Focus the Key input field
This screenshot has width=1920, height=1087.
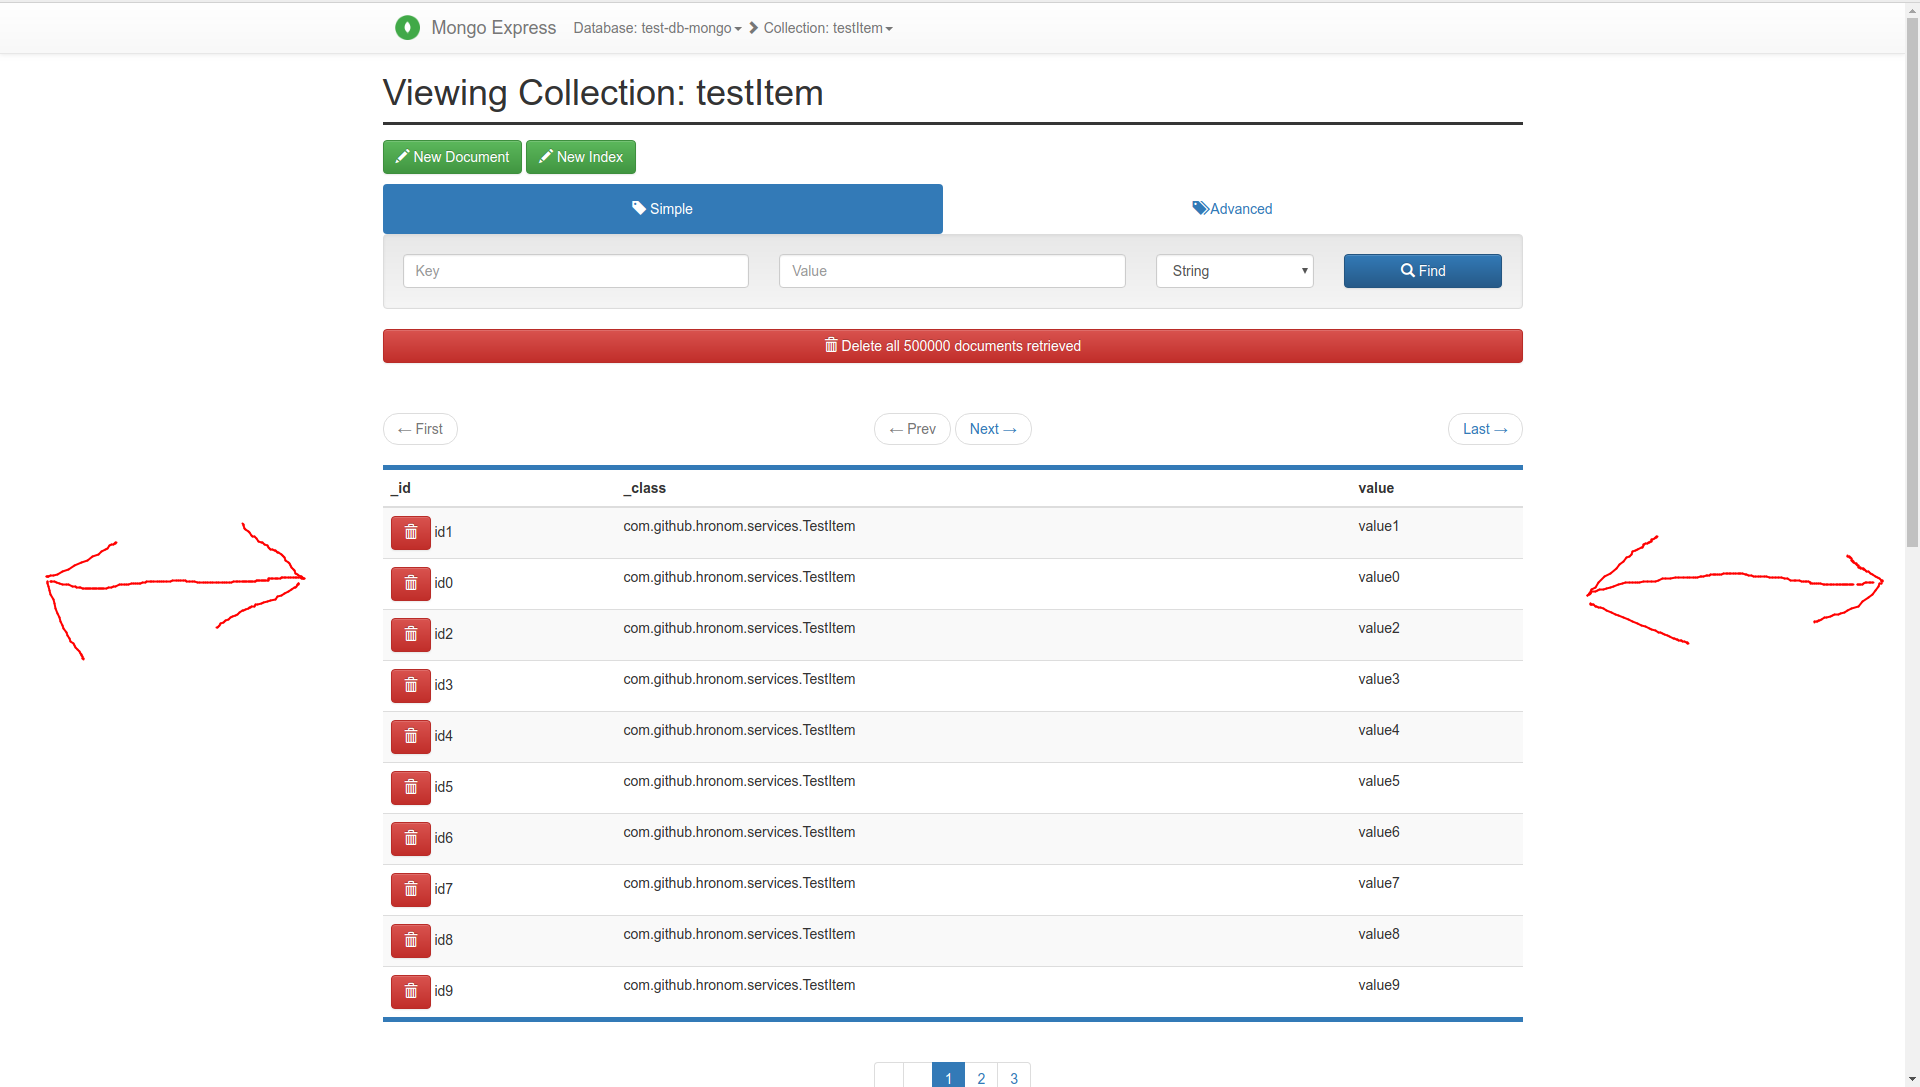pyautogui.click(x=575, y=271)
